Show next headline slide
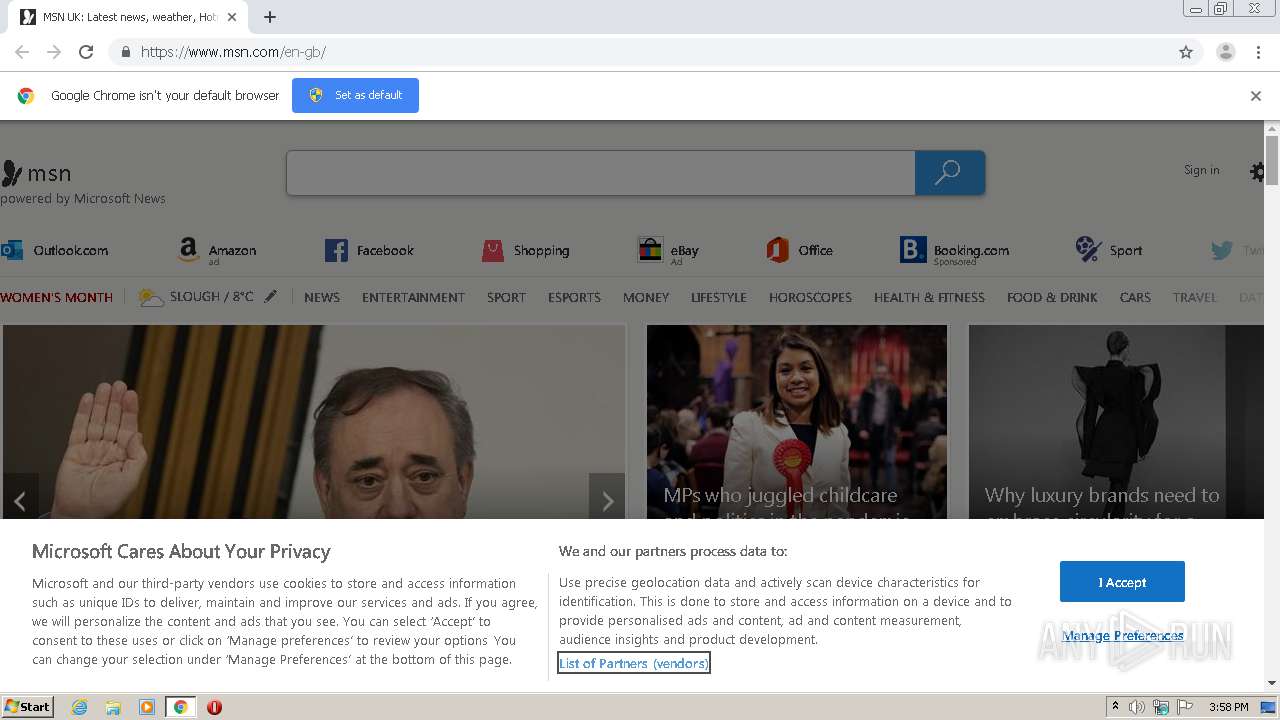 [607, 501]
